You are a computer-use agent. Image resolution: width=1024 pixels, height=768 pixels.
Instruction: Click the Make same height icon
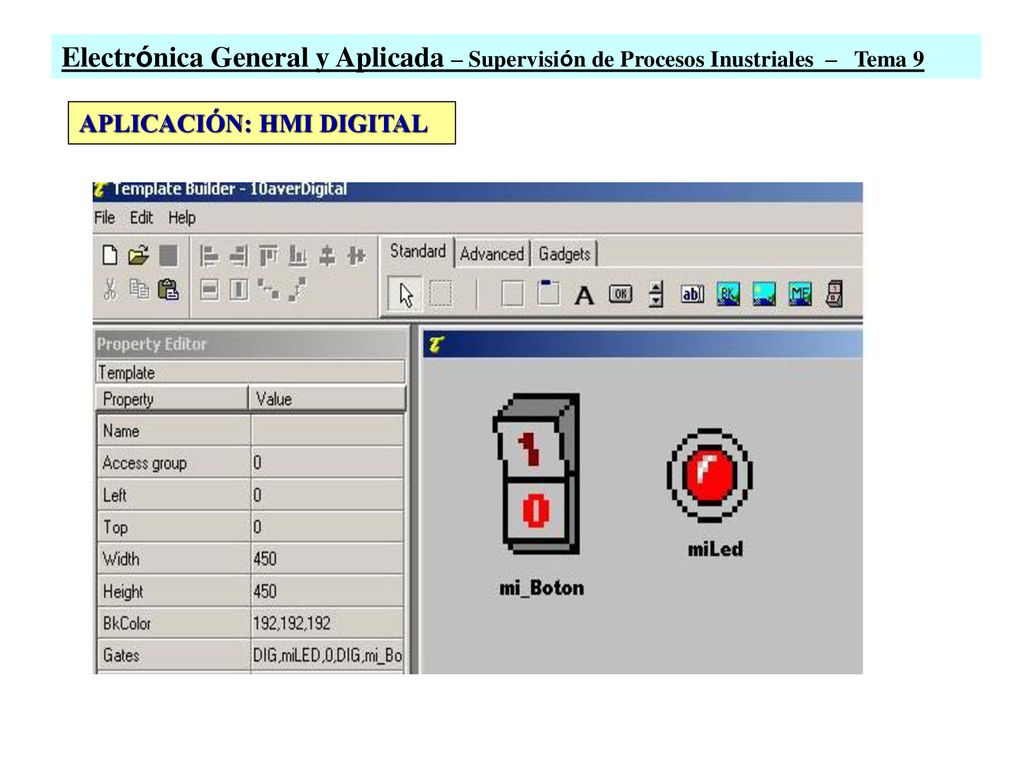[239, 289]
